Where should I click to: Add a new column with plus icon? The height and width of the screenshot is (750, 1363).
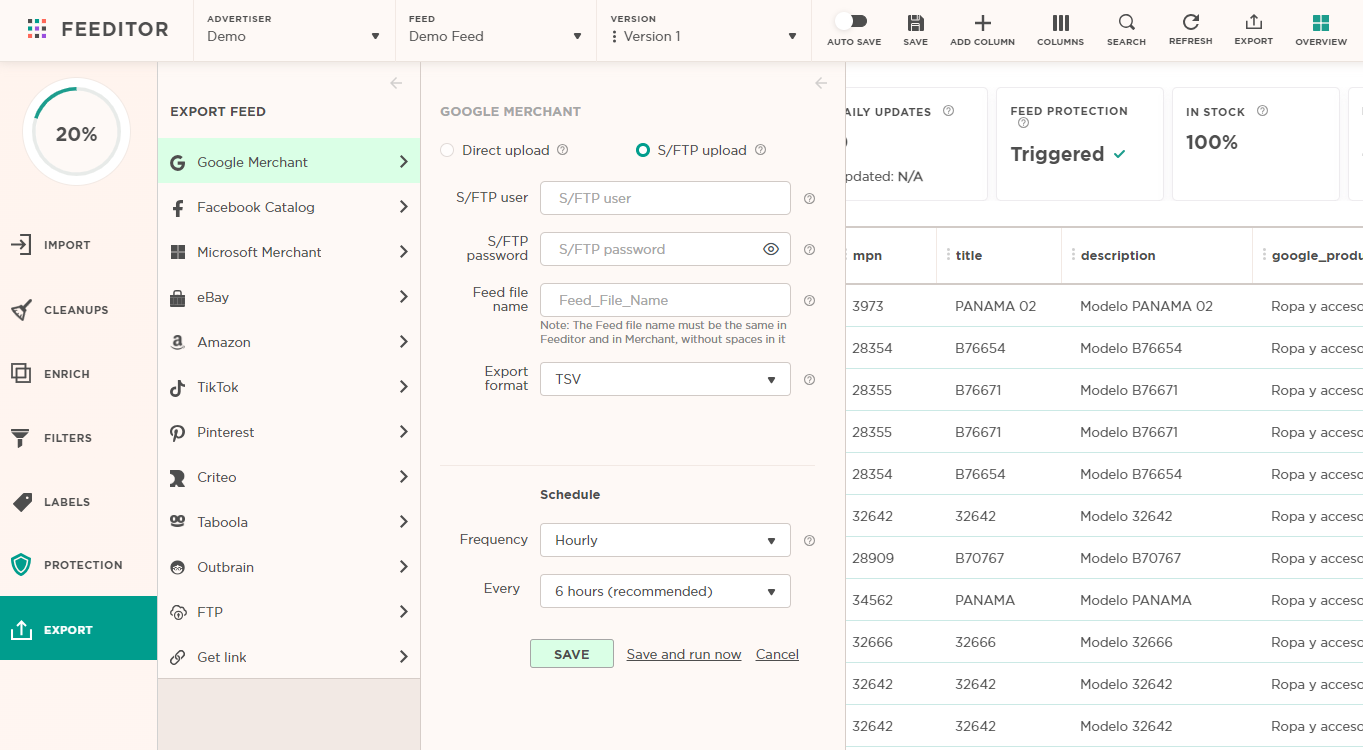(983, 23)
